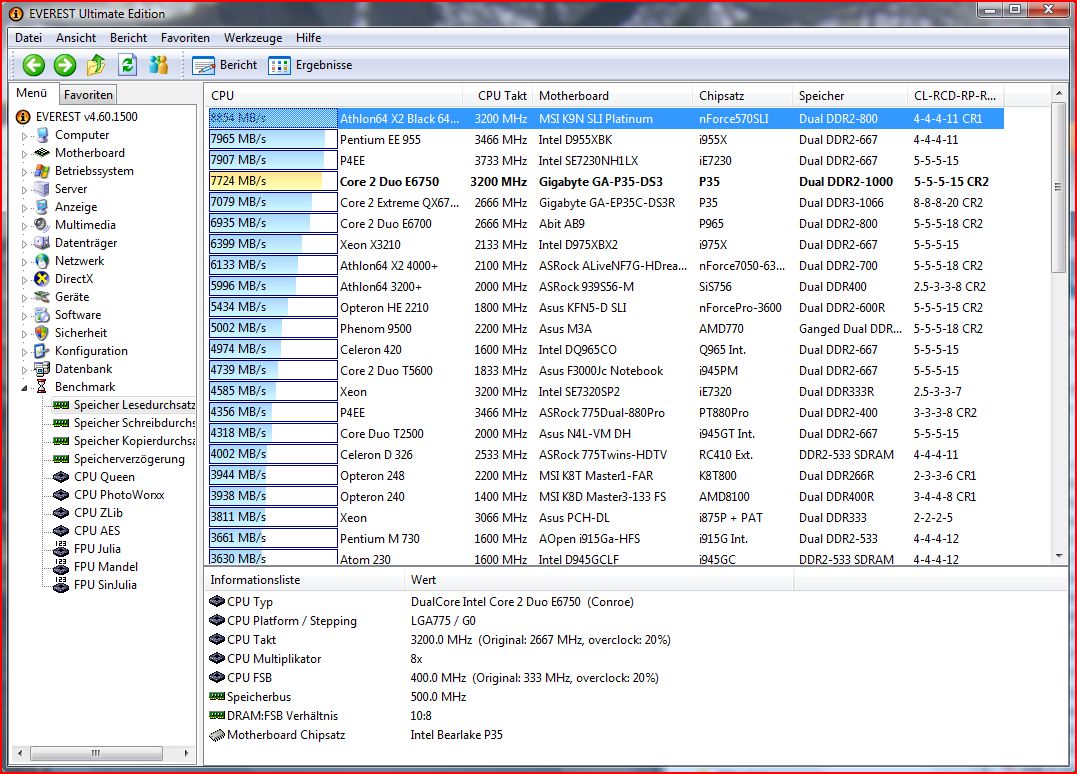Open Bericht report from toolbar

[225, 65]
